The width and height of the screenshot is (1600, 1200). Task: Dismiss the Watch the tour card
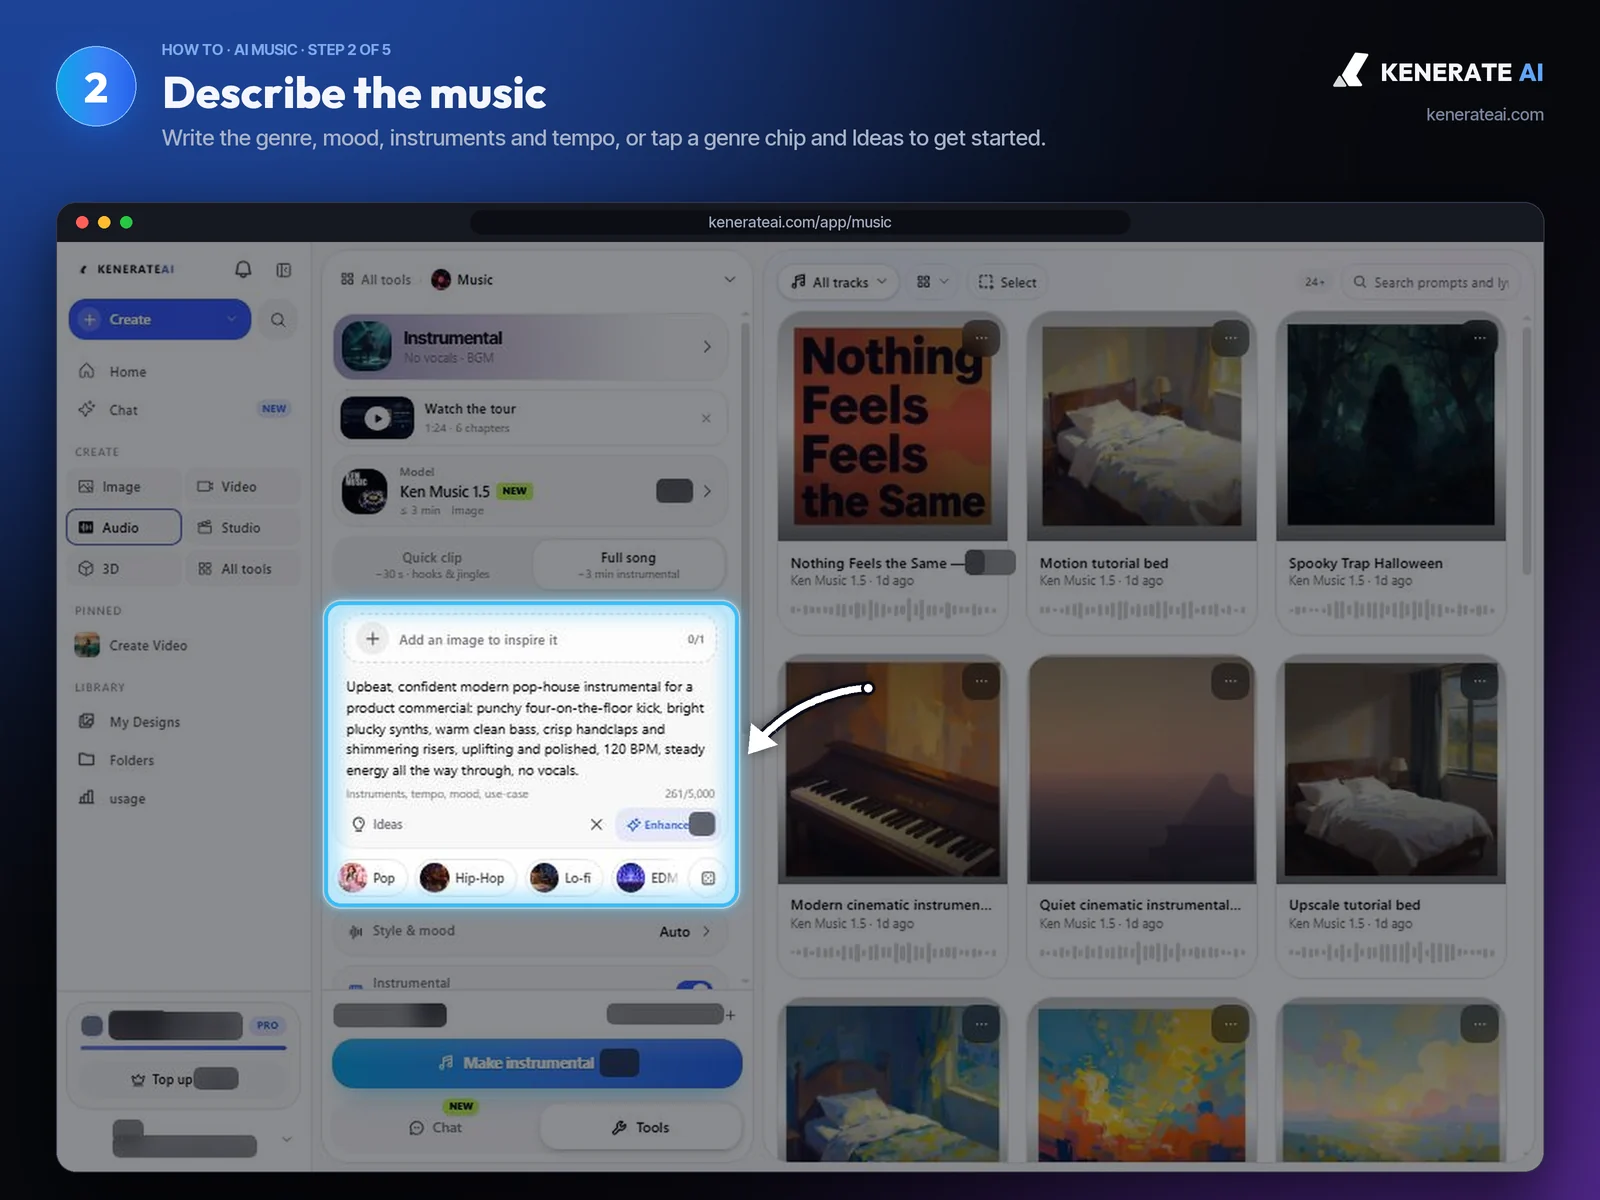[706, 418]
